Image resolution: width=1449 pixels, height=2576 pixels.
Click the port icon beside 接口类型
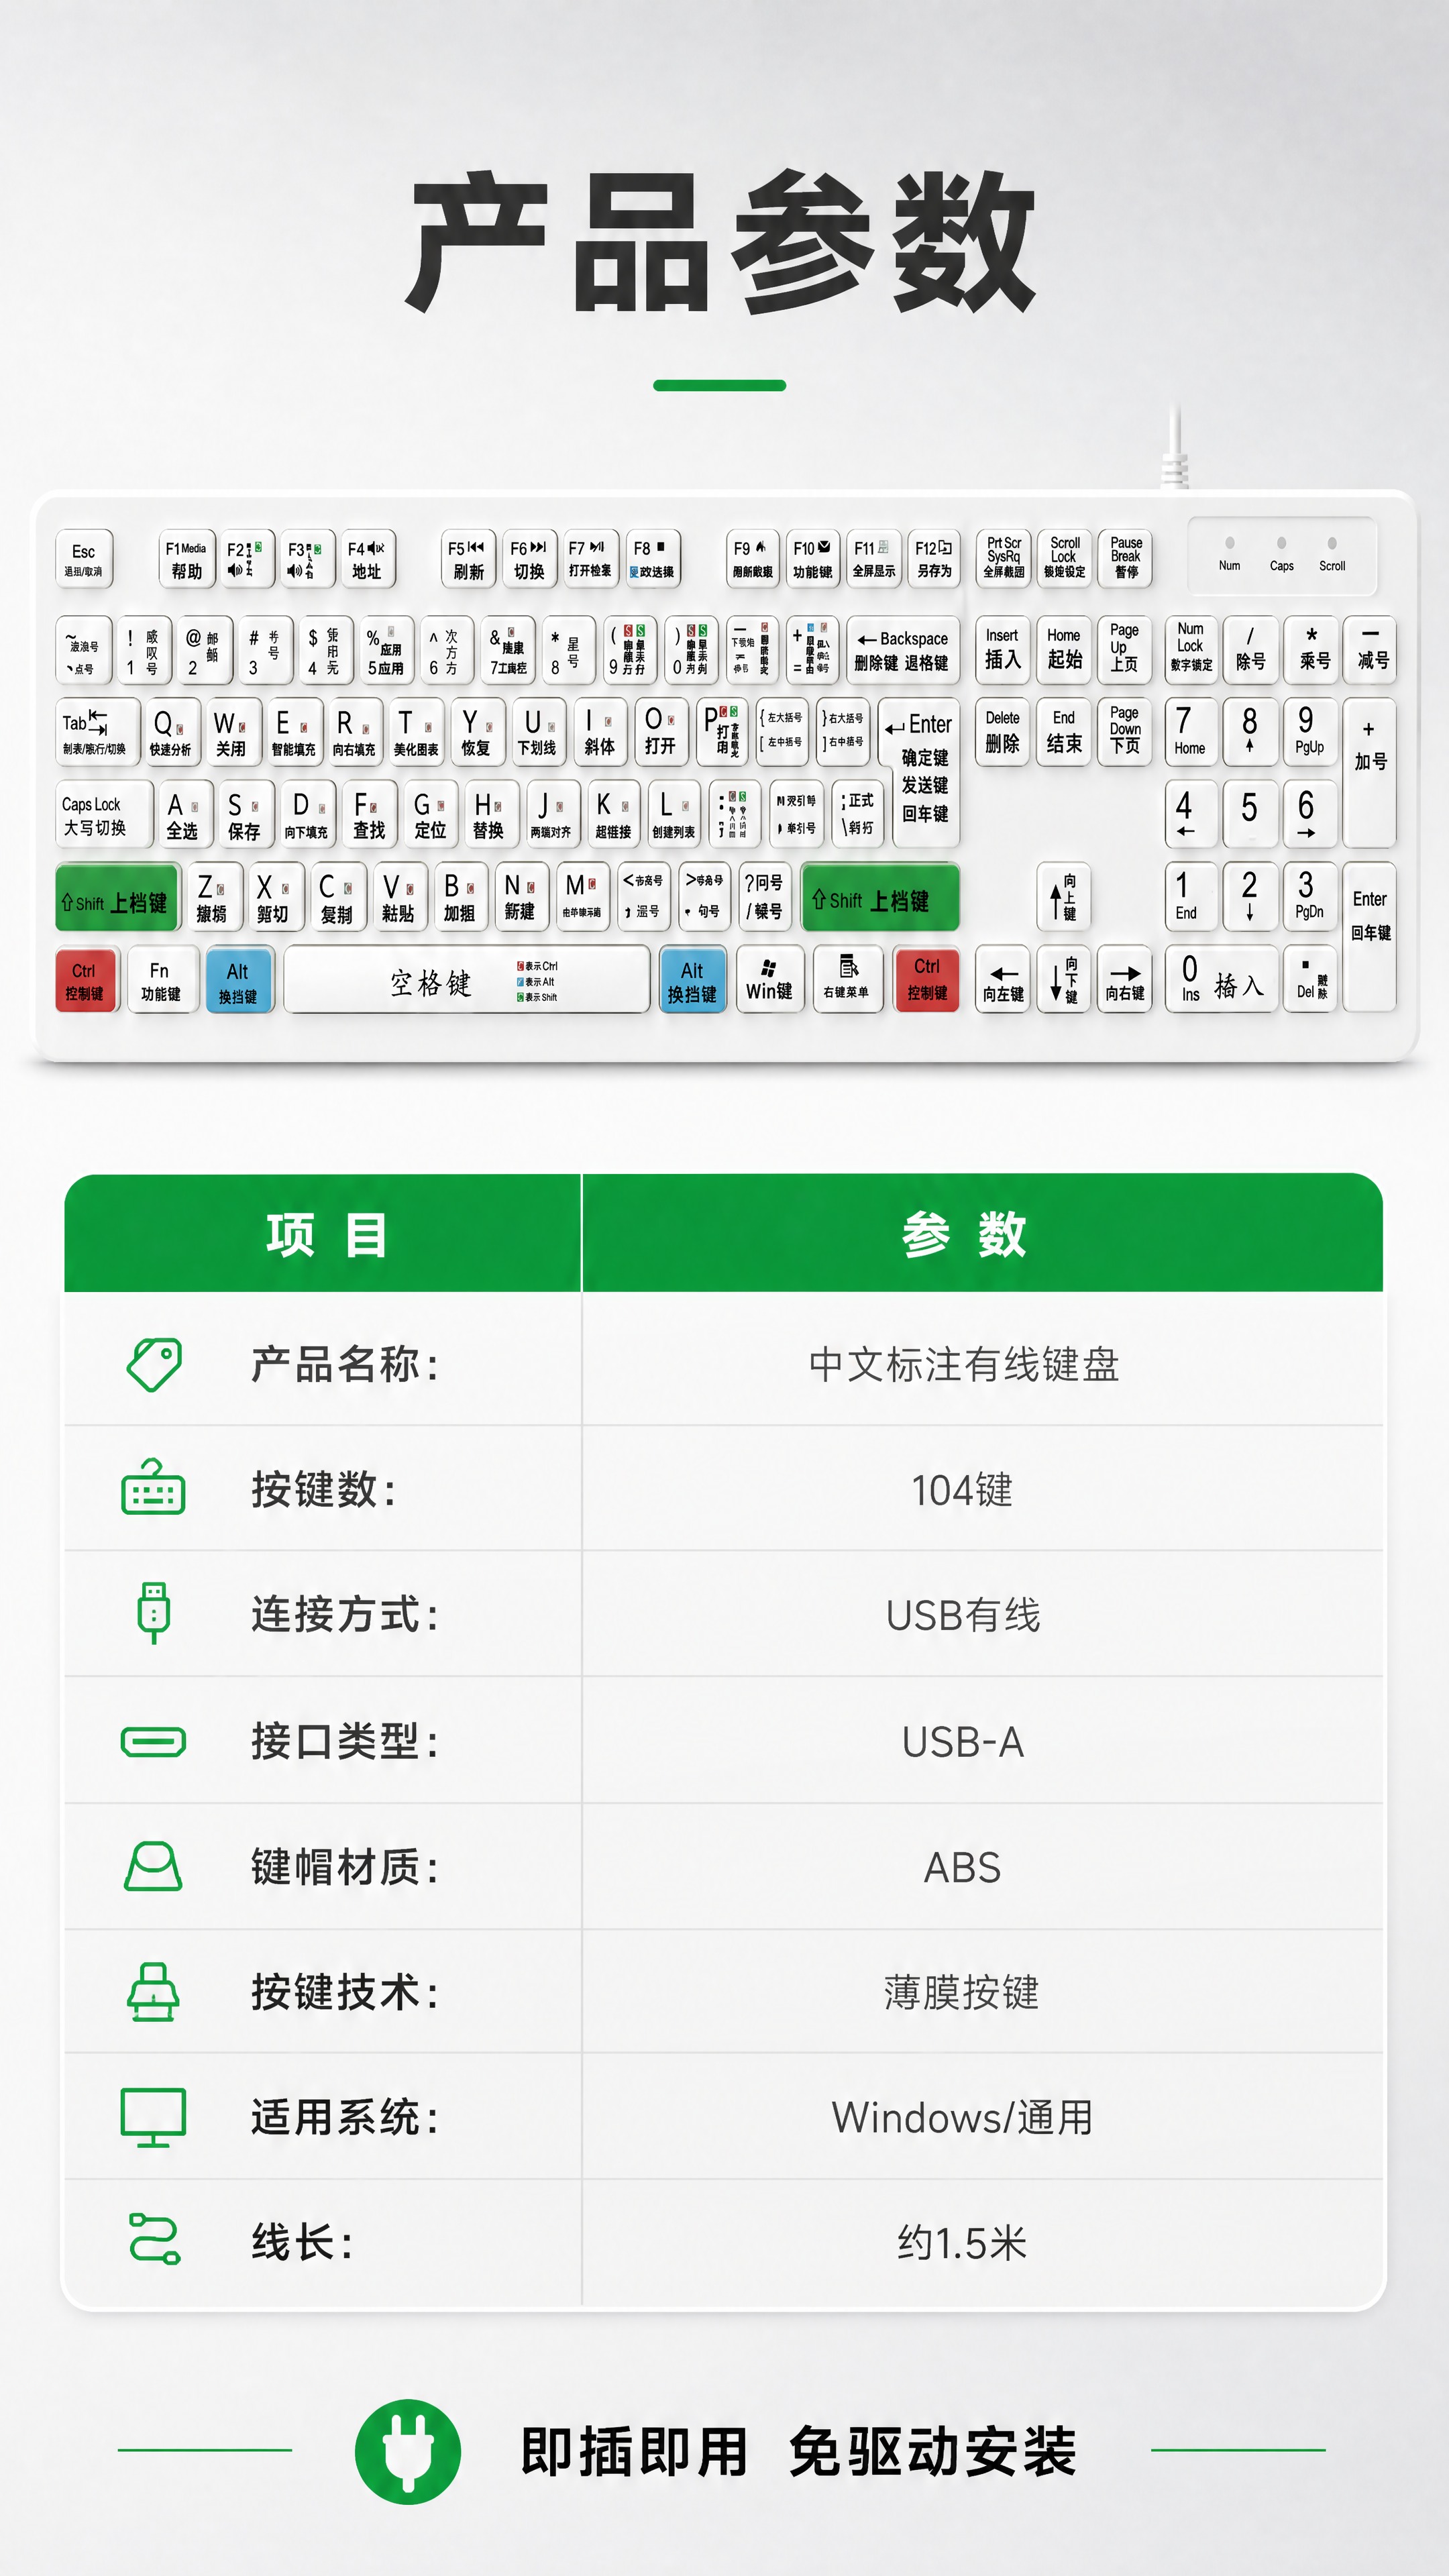[153, 1741]
